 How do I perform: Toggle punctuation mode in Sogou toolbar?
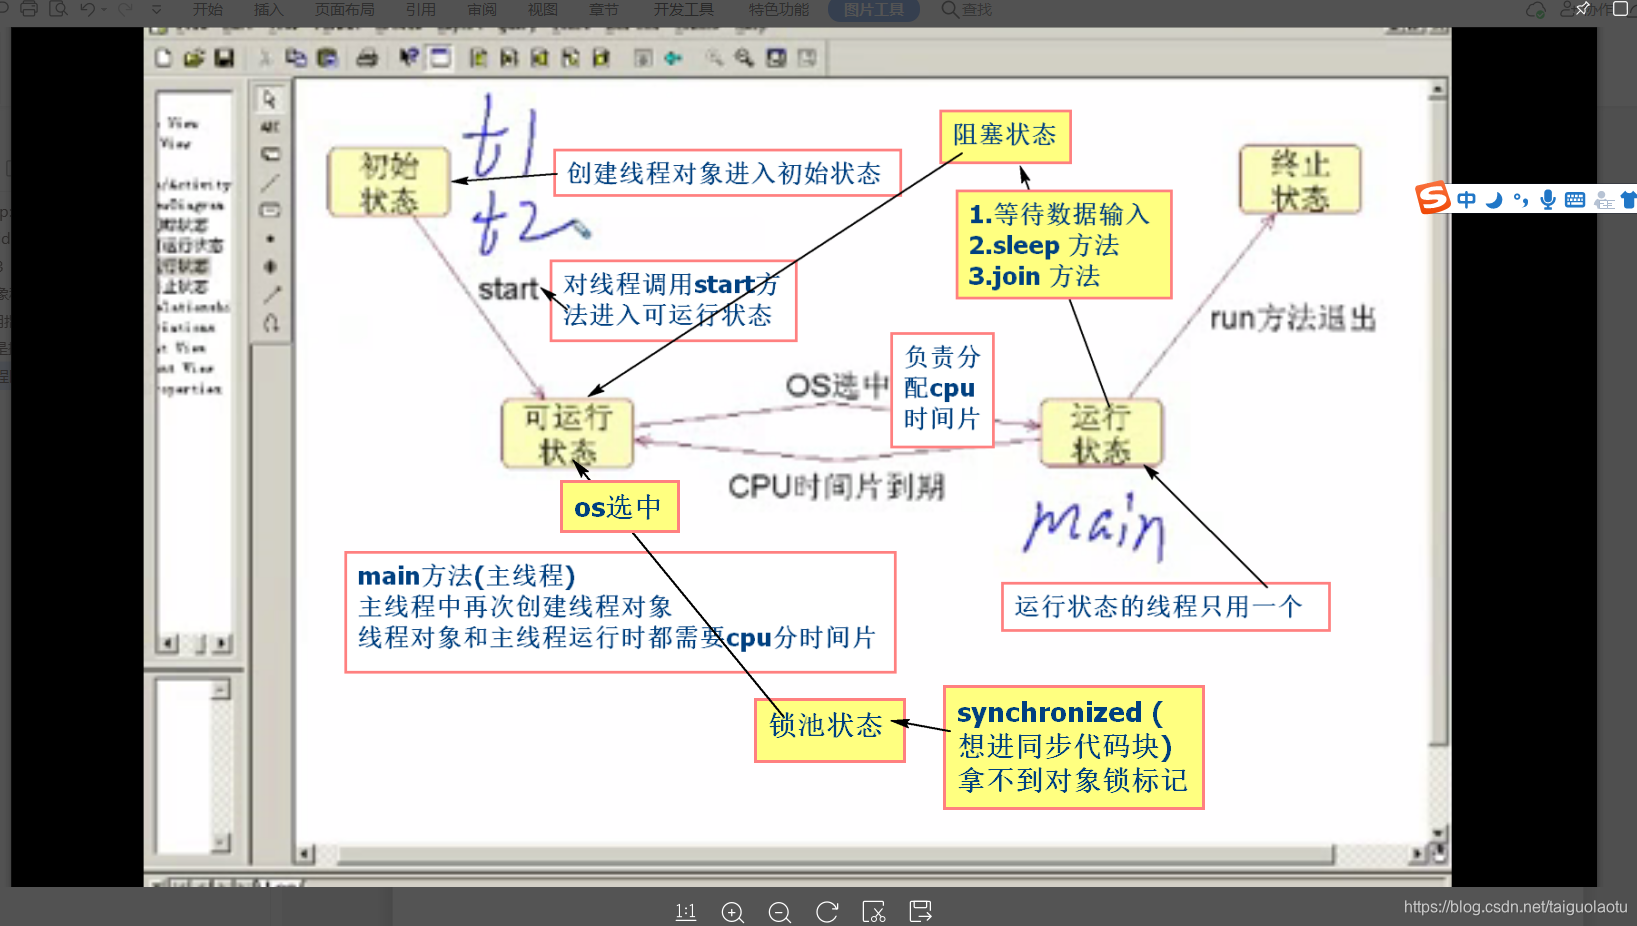(1521, 200)
